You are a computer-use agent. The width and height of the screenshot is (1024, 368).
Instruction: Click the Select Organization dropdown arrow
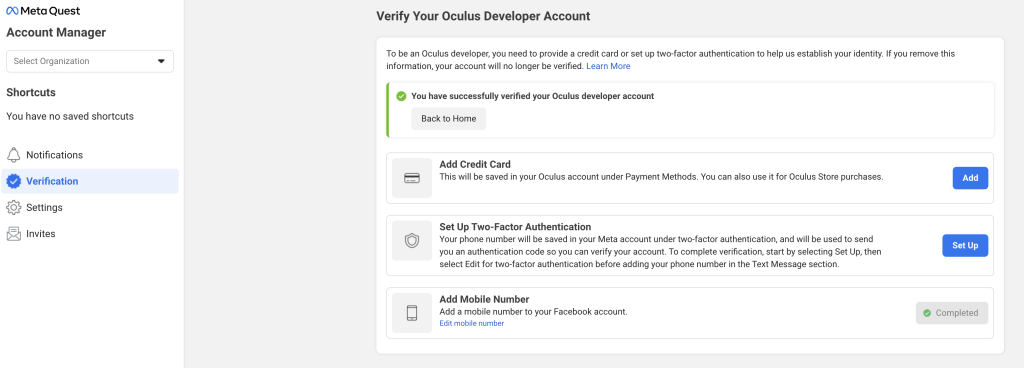tap(161, 61)
